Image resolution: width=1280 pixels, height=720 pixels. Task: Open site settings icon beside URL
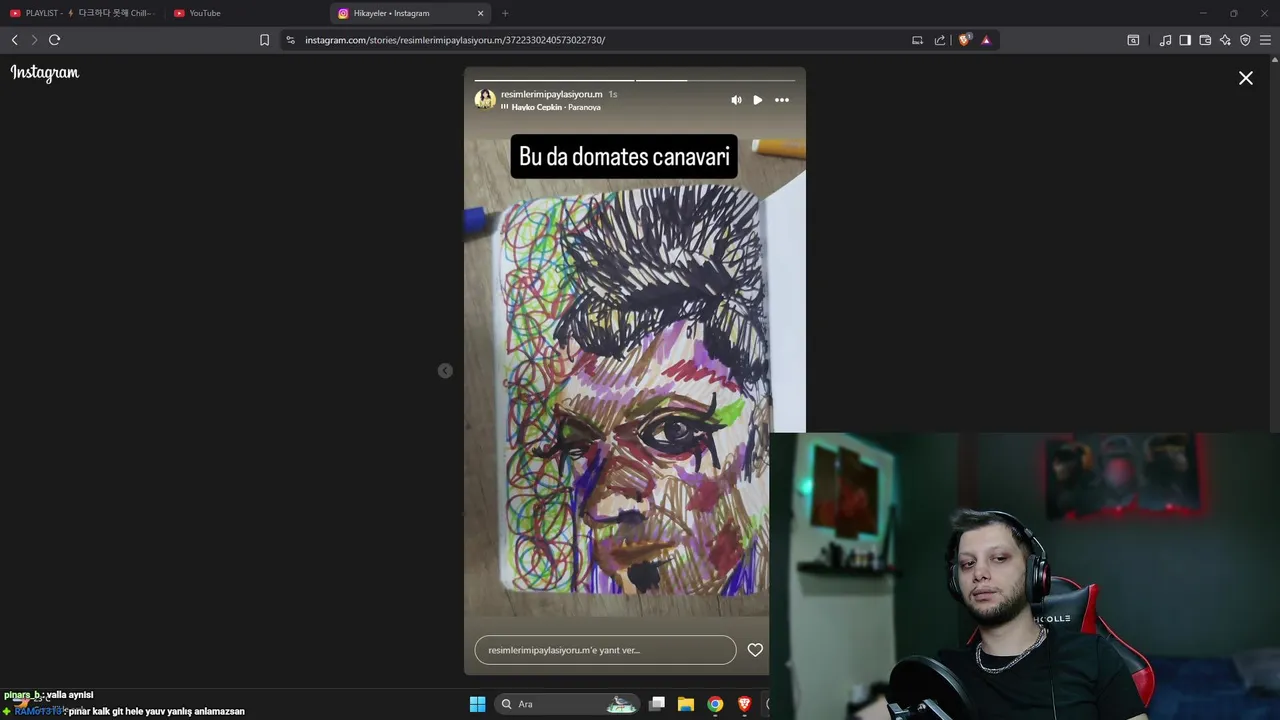[x=290, y=40]
